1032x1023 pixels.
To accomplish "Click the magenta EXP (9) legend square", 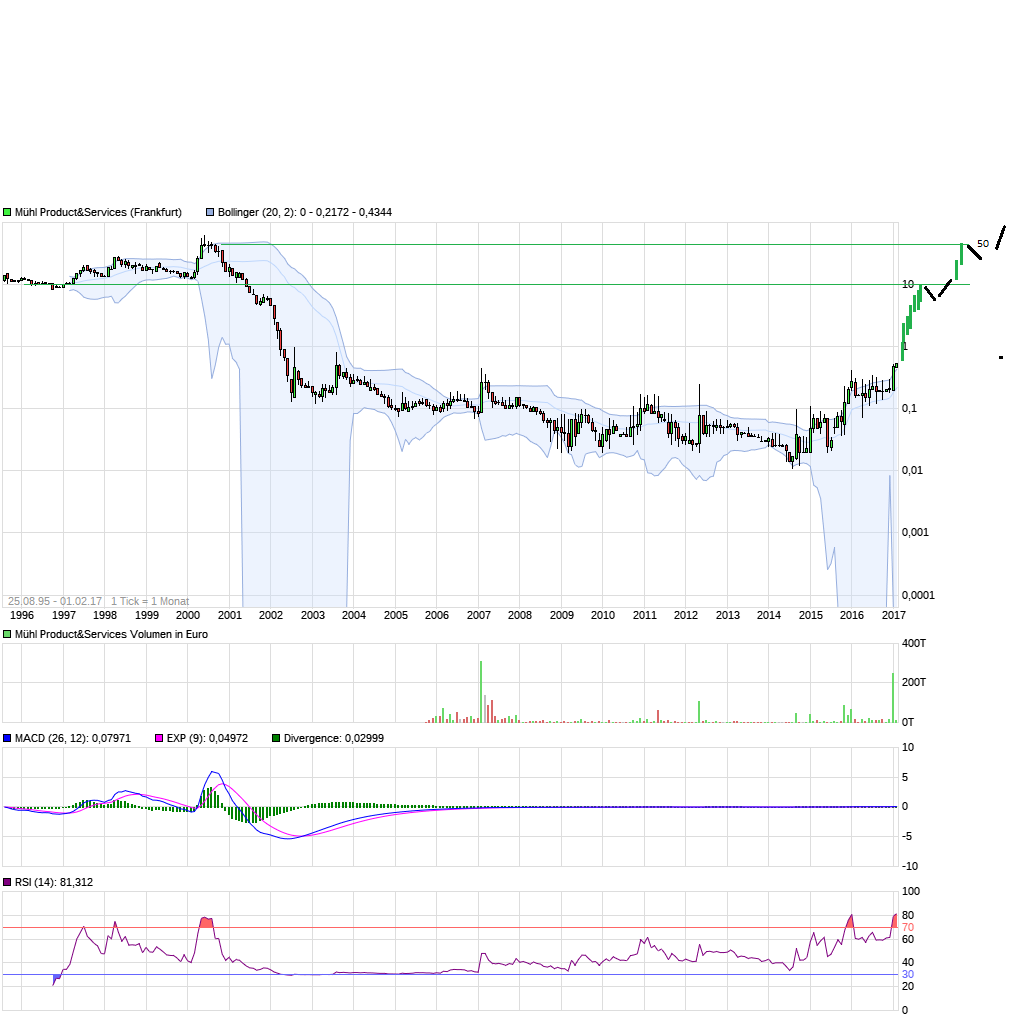I will [161, 738].
